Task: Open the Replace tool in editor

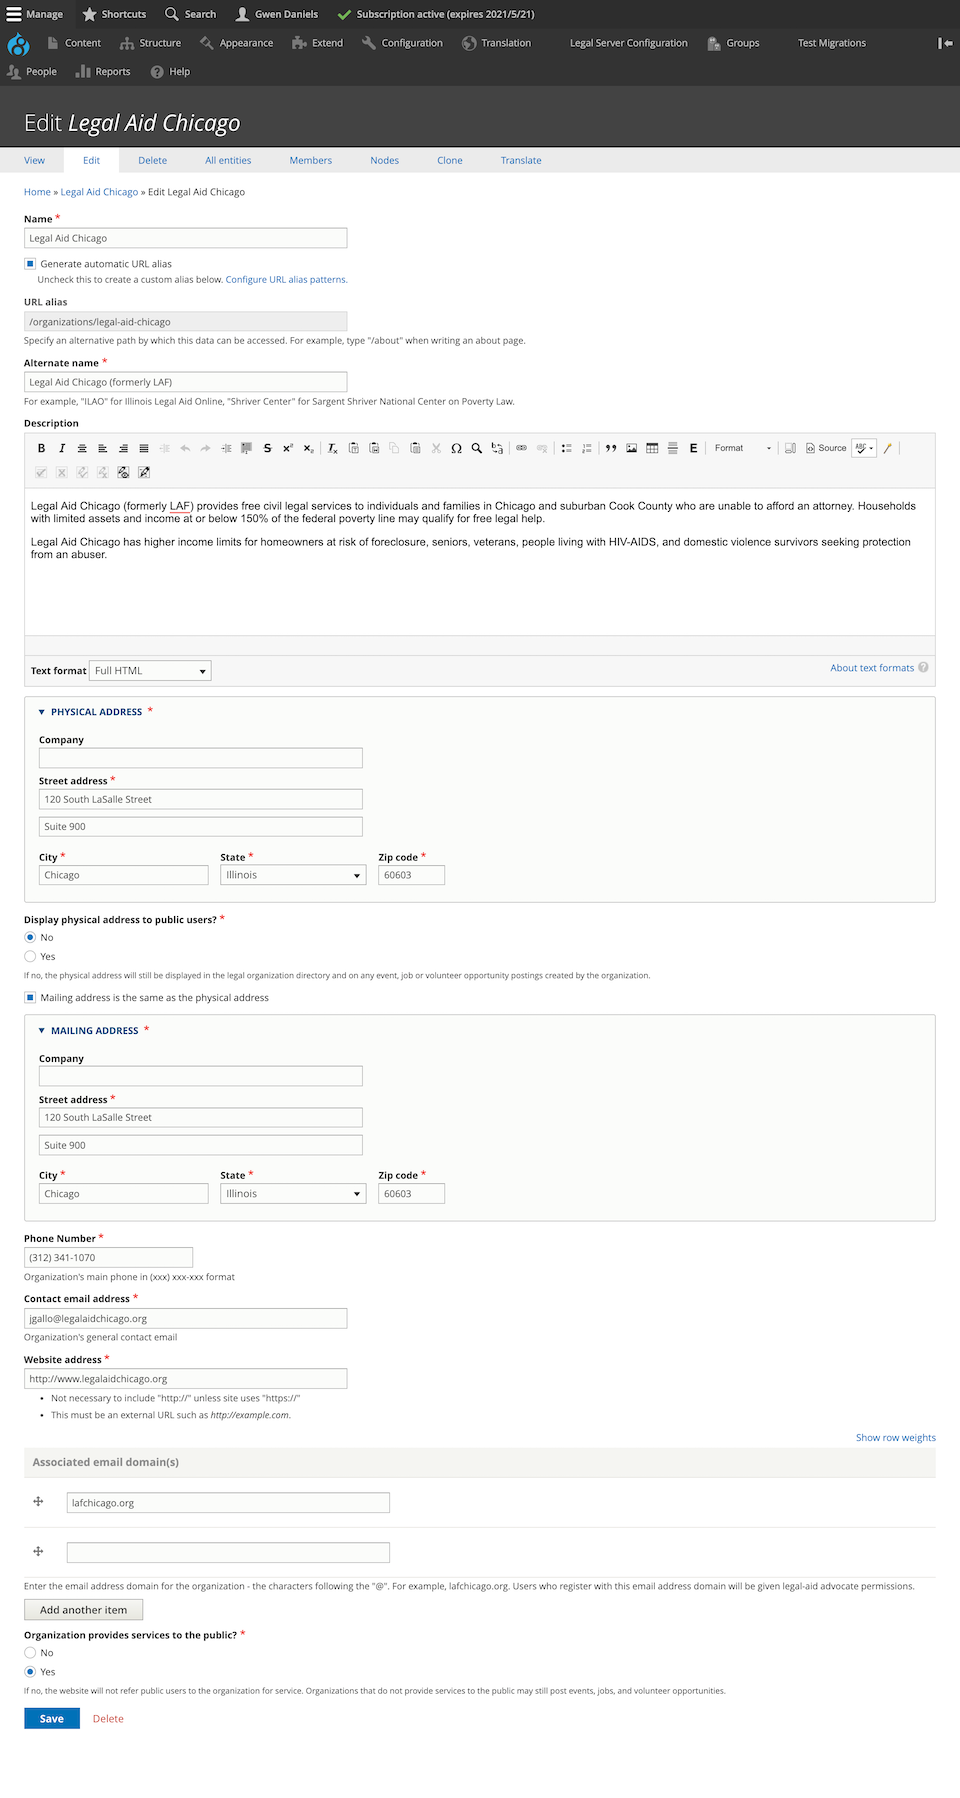Action: [x=497, y=448]
